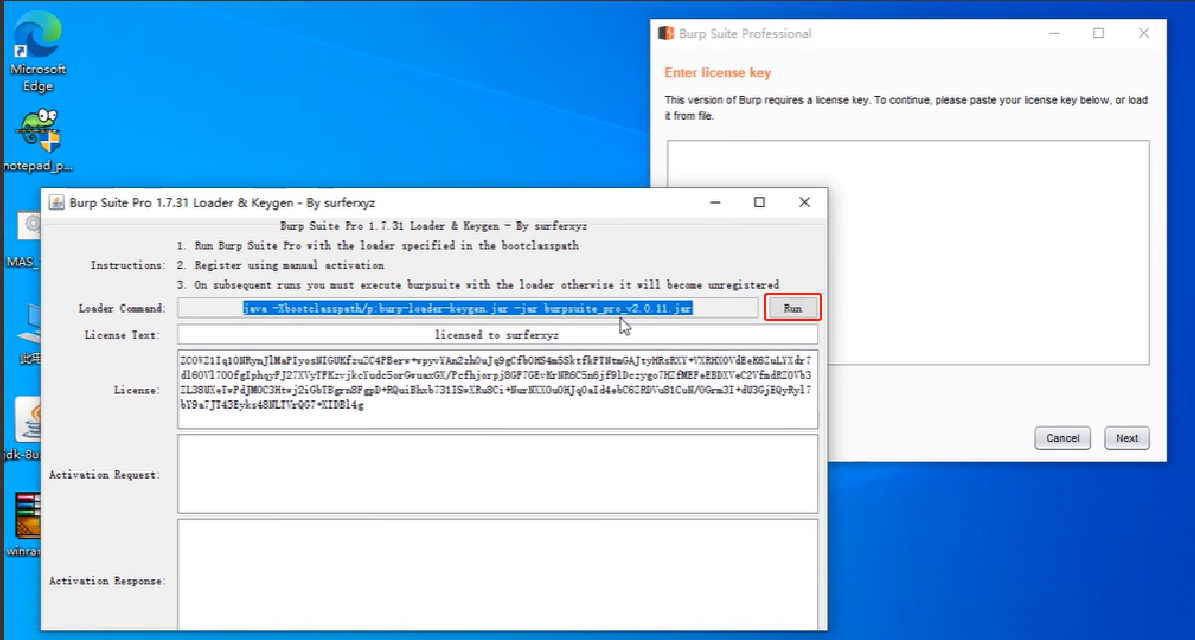Click the Activation Response text area
The image size is (1195, 640).
(497, 573)
